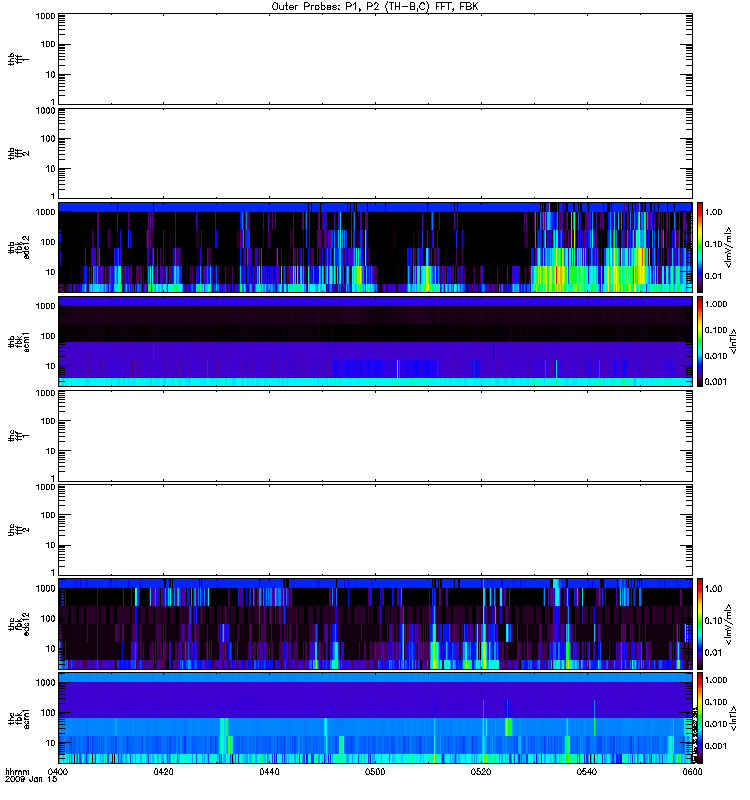750x800 pixels.
Task: Click the empty thc fff 1 plot panel
Action: pyautogui.click(x=376, y=436)
